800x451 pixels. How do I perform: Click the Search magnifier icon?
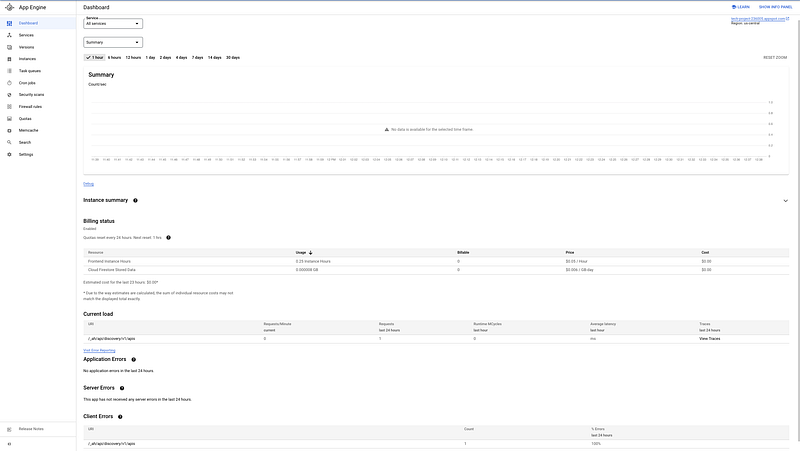(x=9, y=142)
